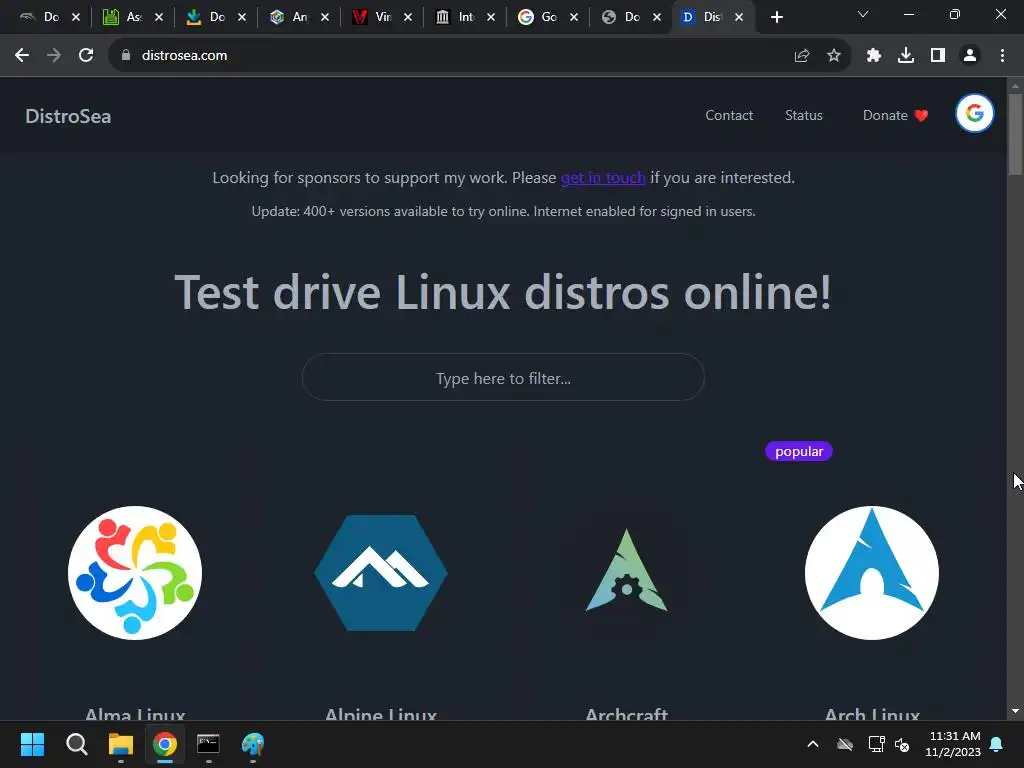Share this page from the address bar

pos(802,56)
